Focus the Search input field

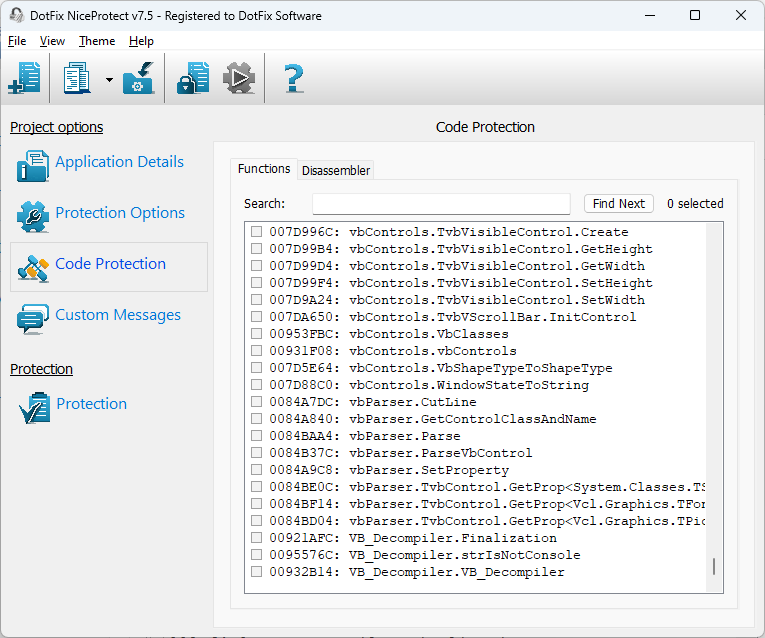441,203
